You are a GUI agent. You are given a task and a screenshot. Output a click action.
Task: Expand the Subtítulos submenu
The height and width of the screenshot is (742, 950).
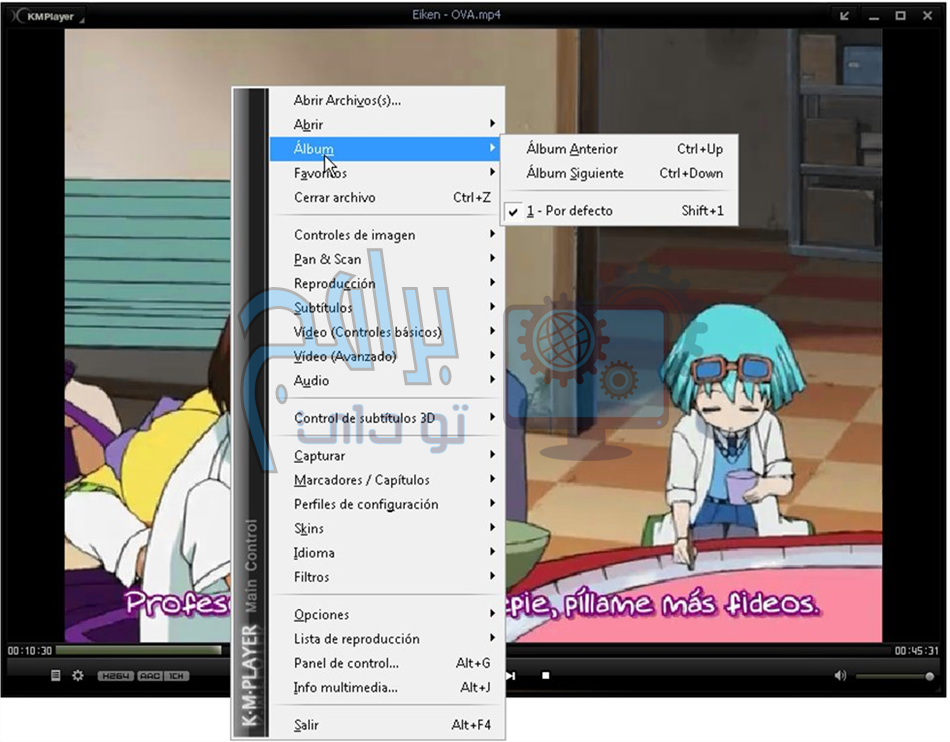323,308
